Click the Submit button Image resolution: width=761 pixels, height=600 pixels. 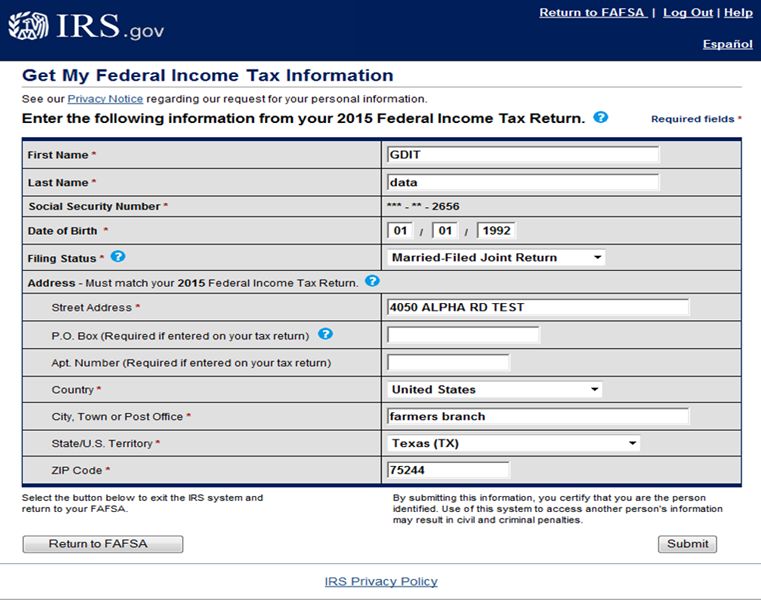687,544
